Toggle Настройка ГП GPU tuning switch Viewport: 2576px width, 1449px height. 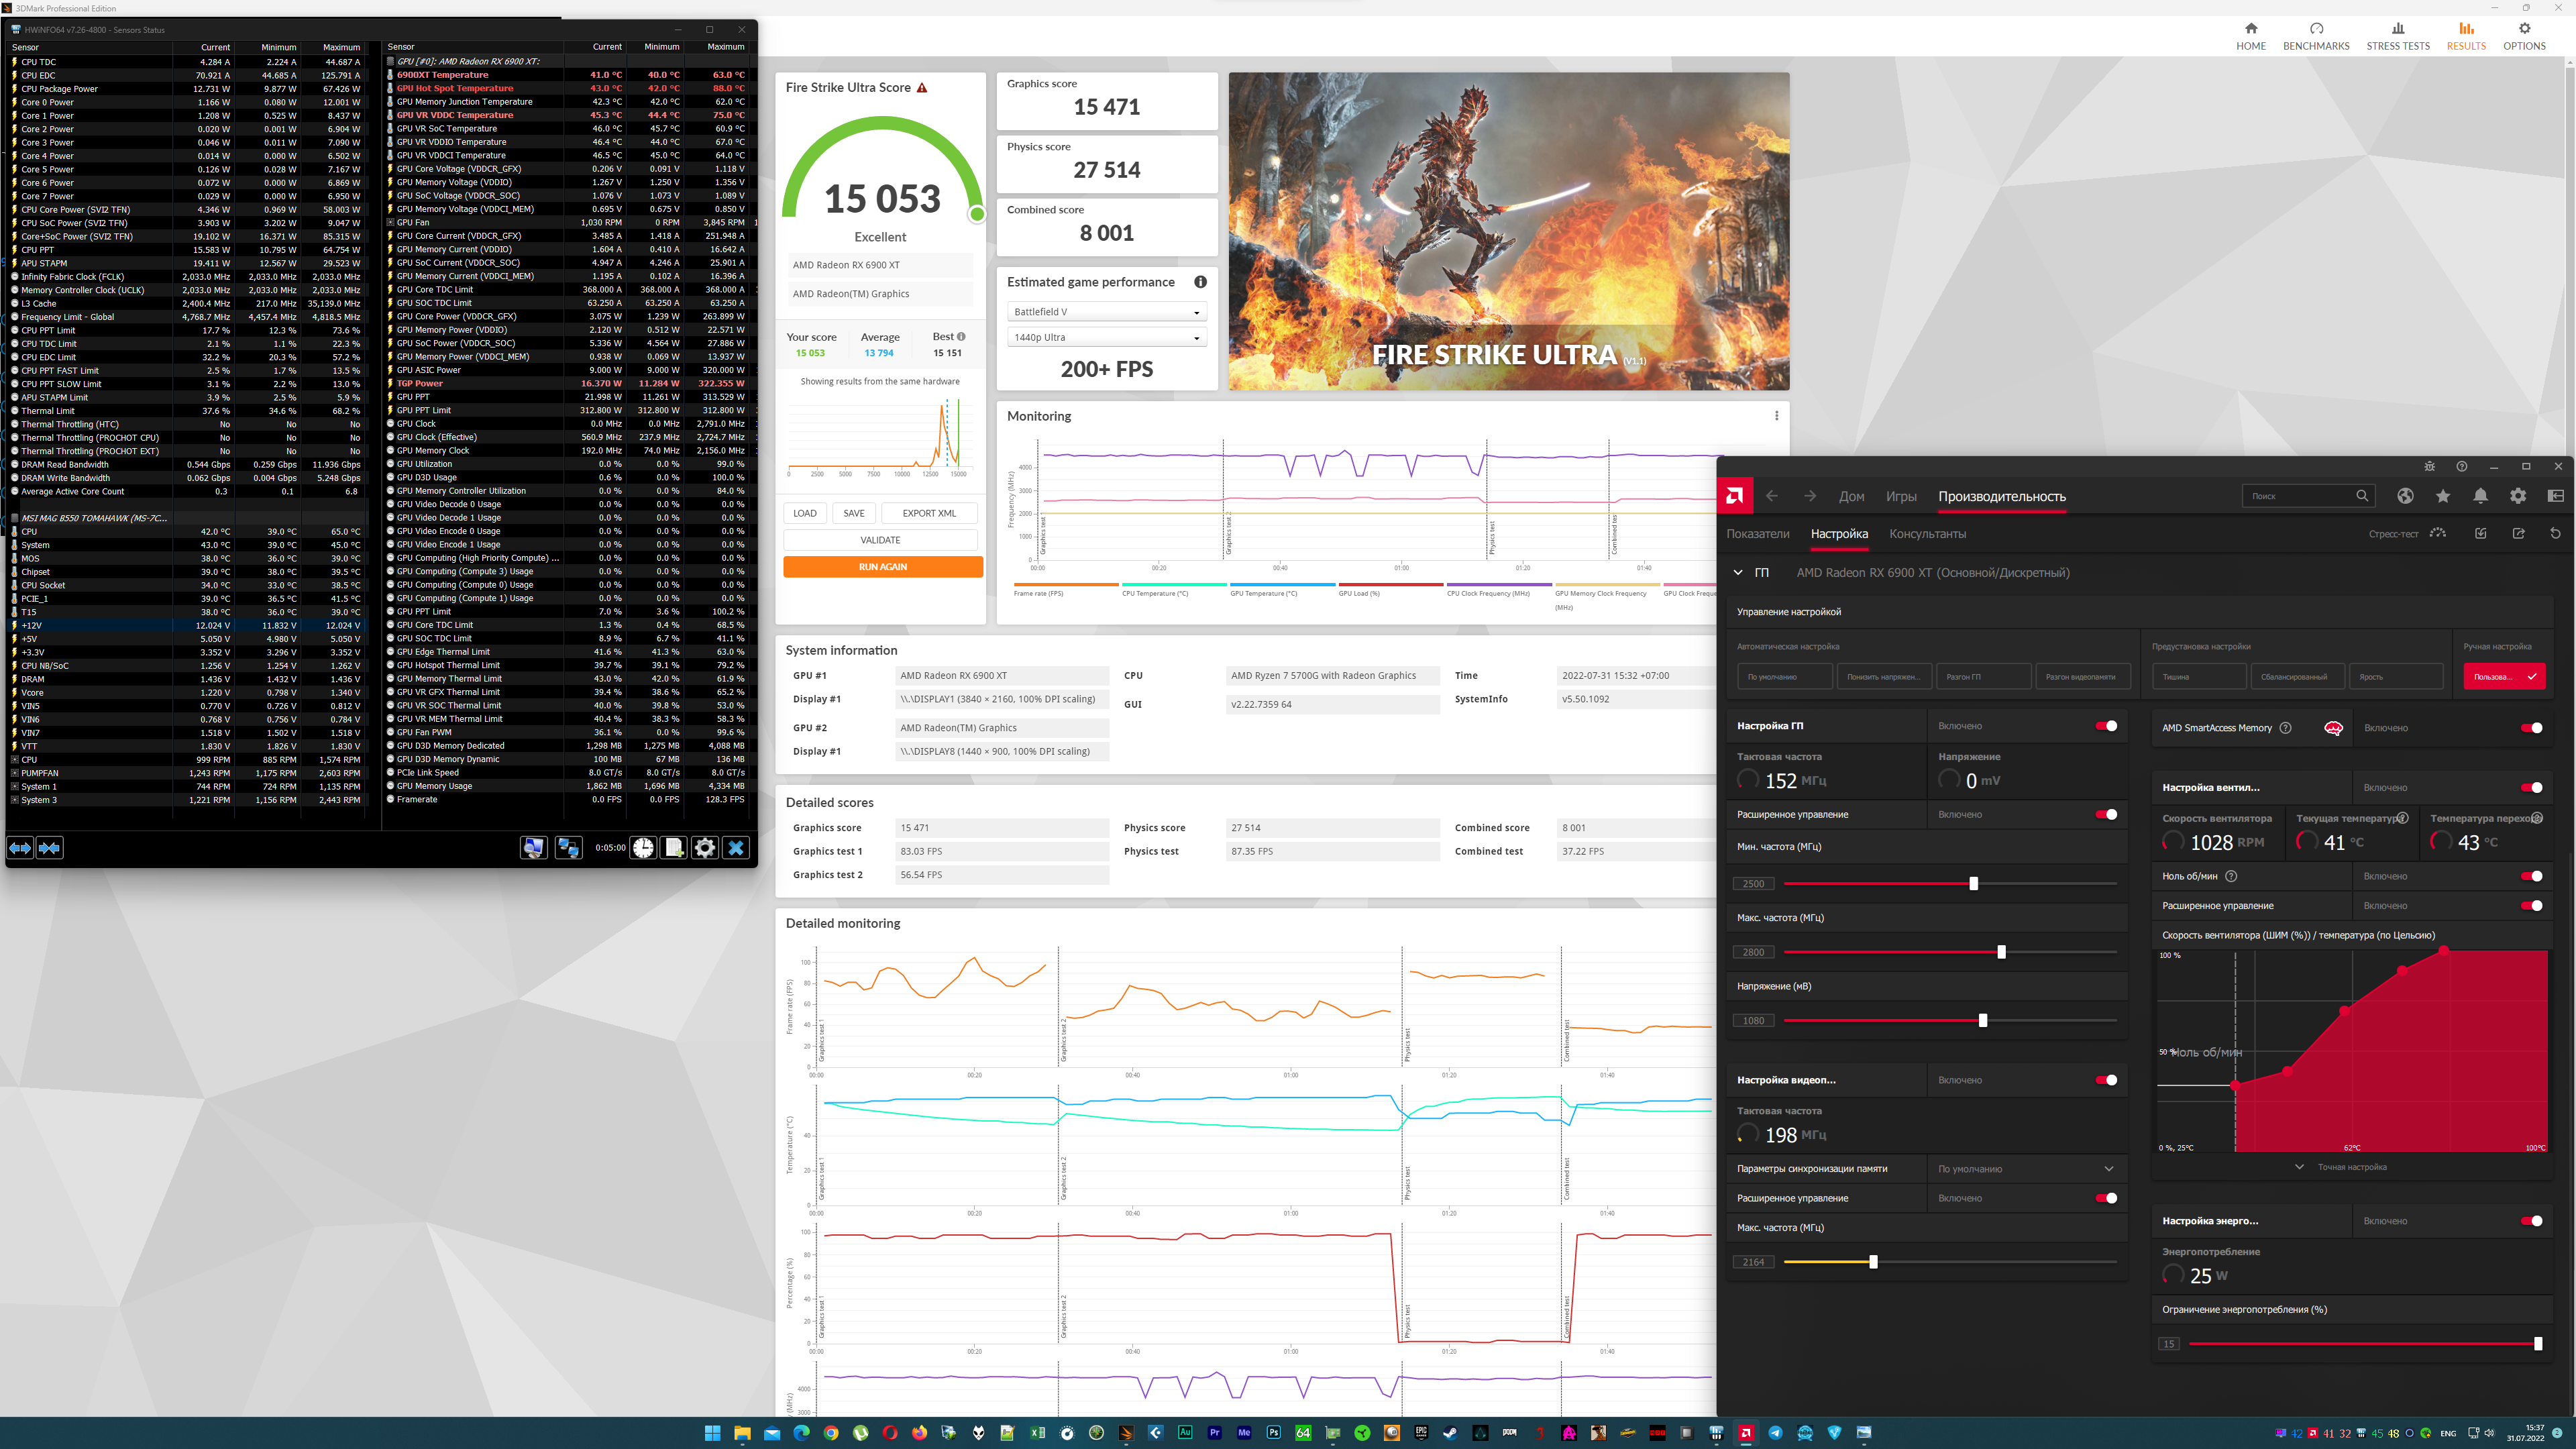click(2106, 726)
